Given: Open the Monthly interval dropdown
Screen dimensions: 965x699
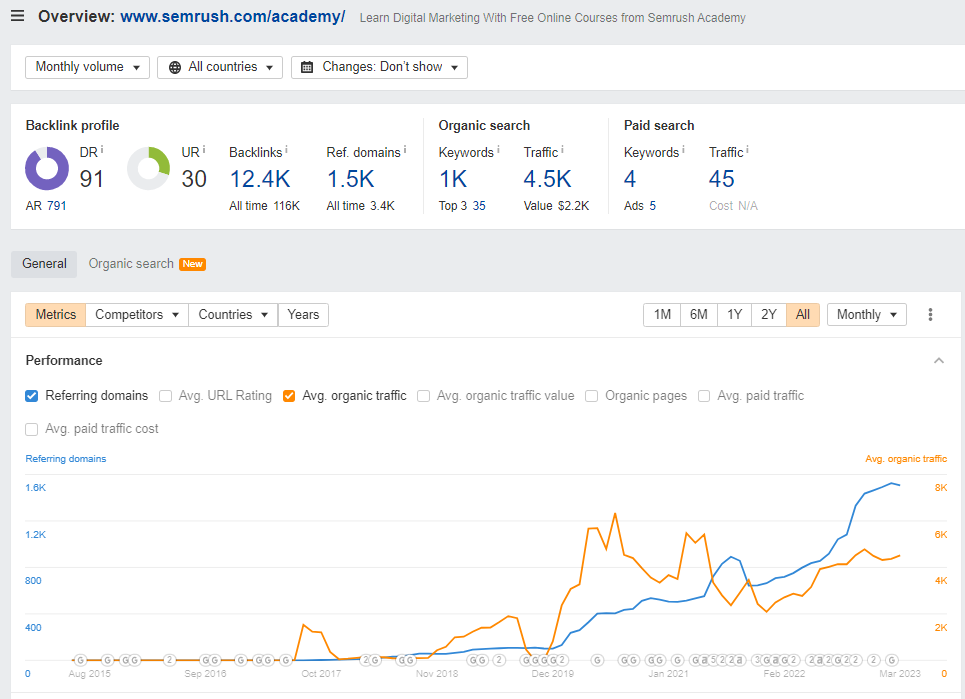Looking at the screenshot, I should 867,314.
